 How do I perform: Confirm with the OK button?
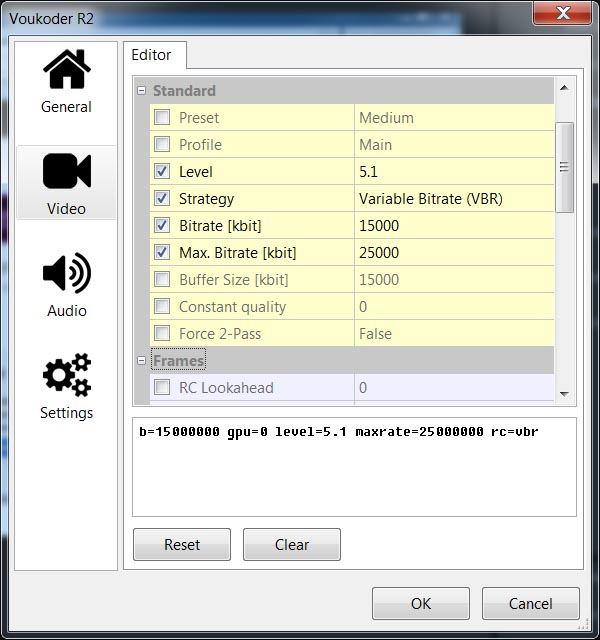click(421, 603)
